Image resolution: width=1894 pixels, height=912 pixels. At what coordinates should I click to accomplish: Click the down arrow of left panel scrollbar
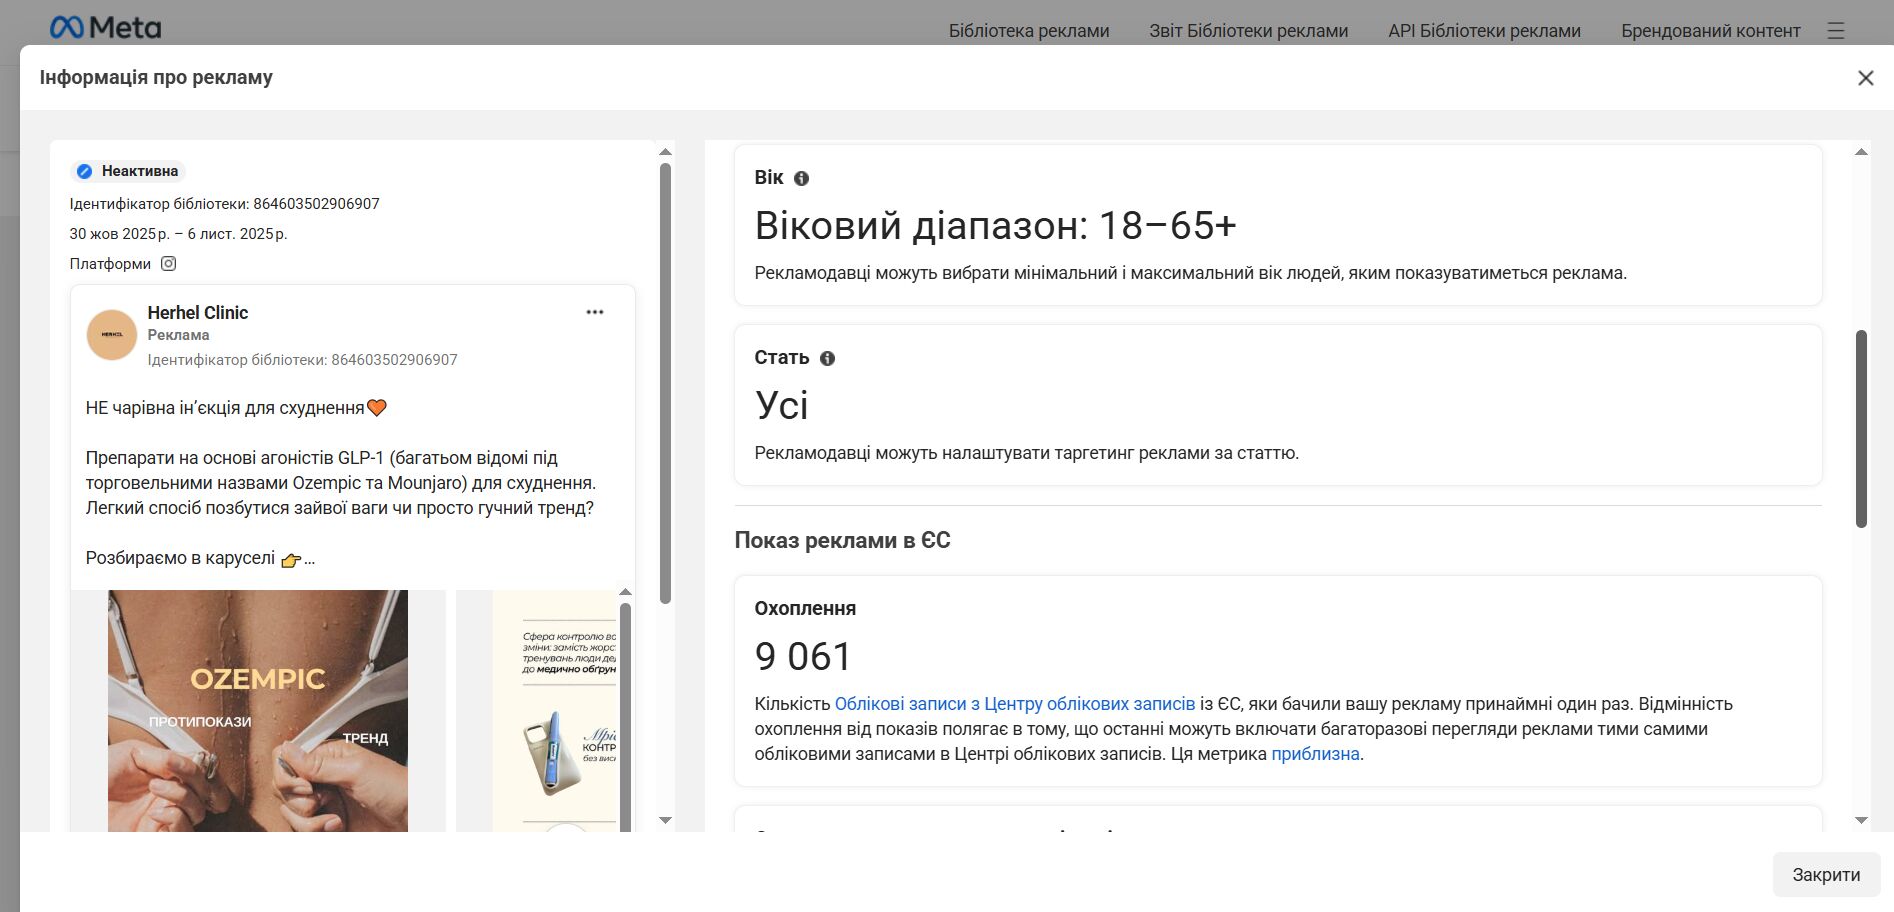[x=665, y=820]
